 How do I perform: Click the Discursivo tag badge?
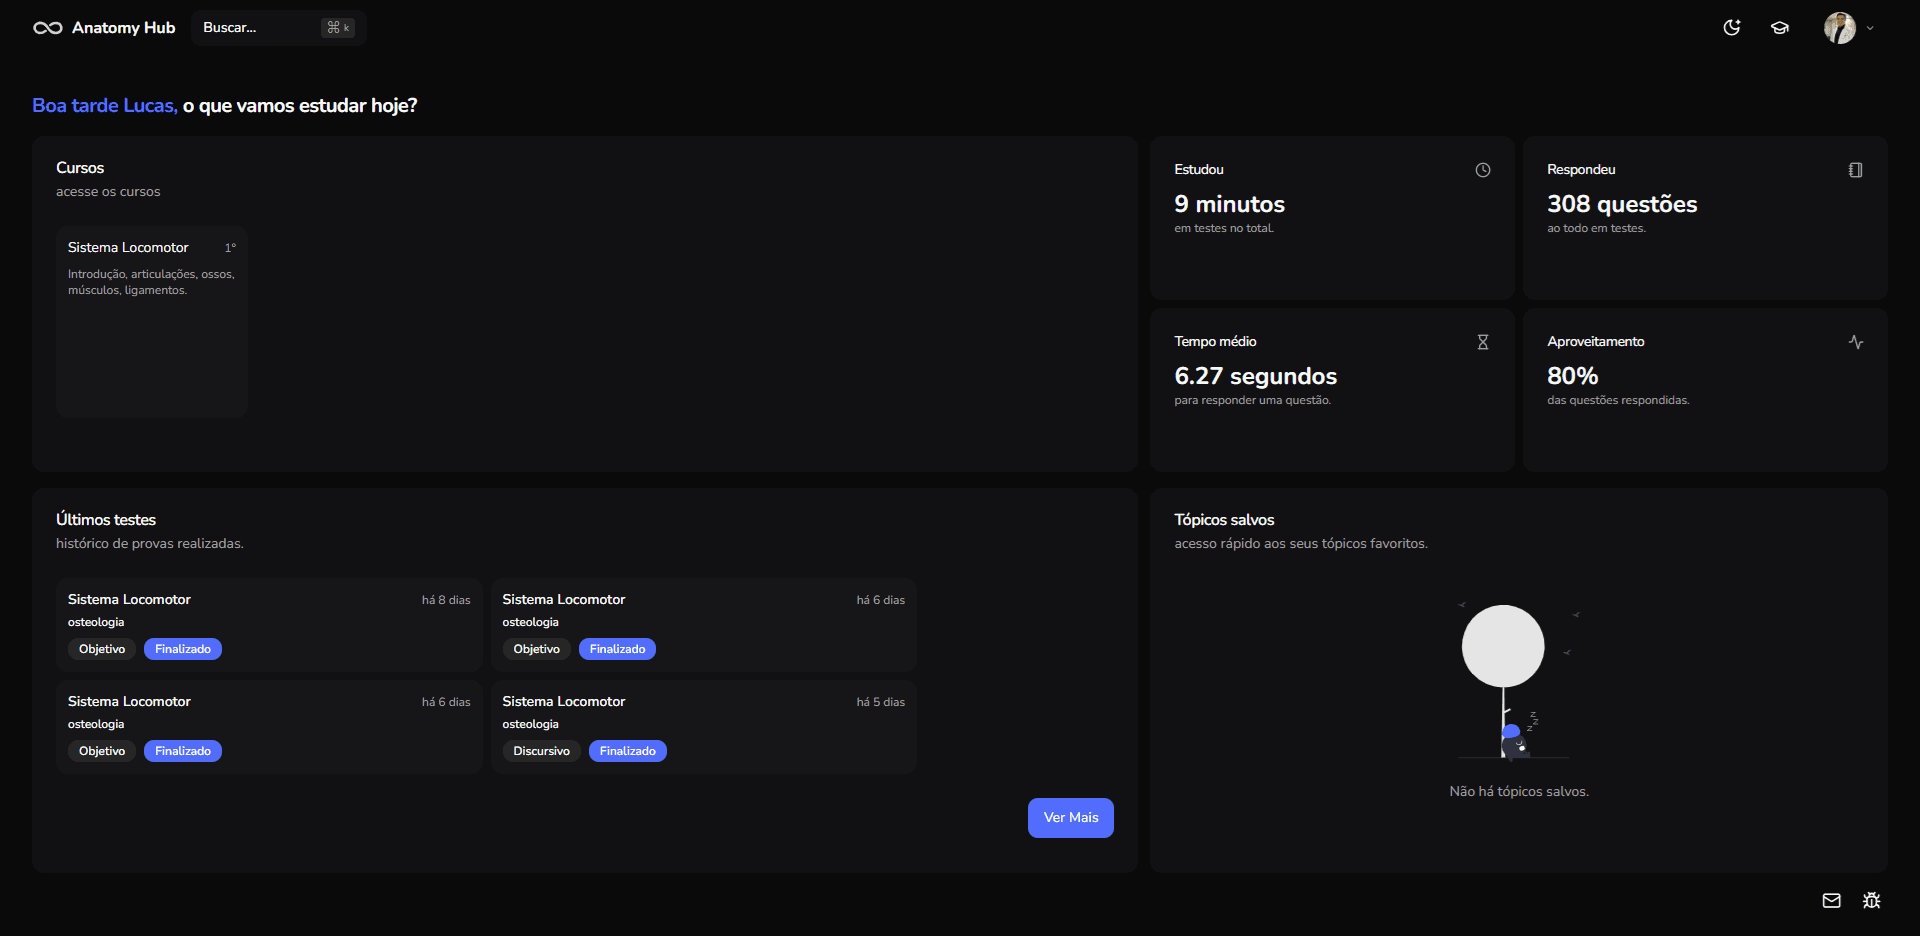[541, 751]
